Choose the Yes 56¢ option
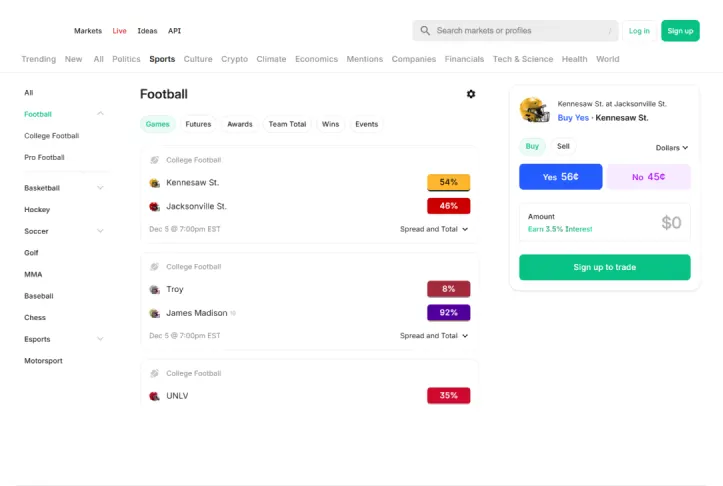 click(x=560, y=177)
